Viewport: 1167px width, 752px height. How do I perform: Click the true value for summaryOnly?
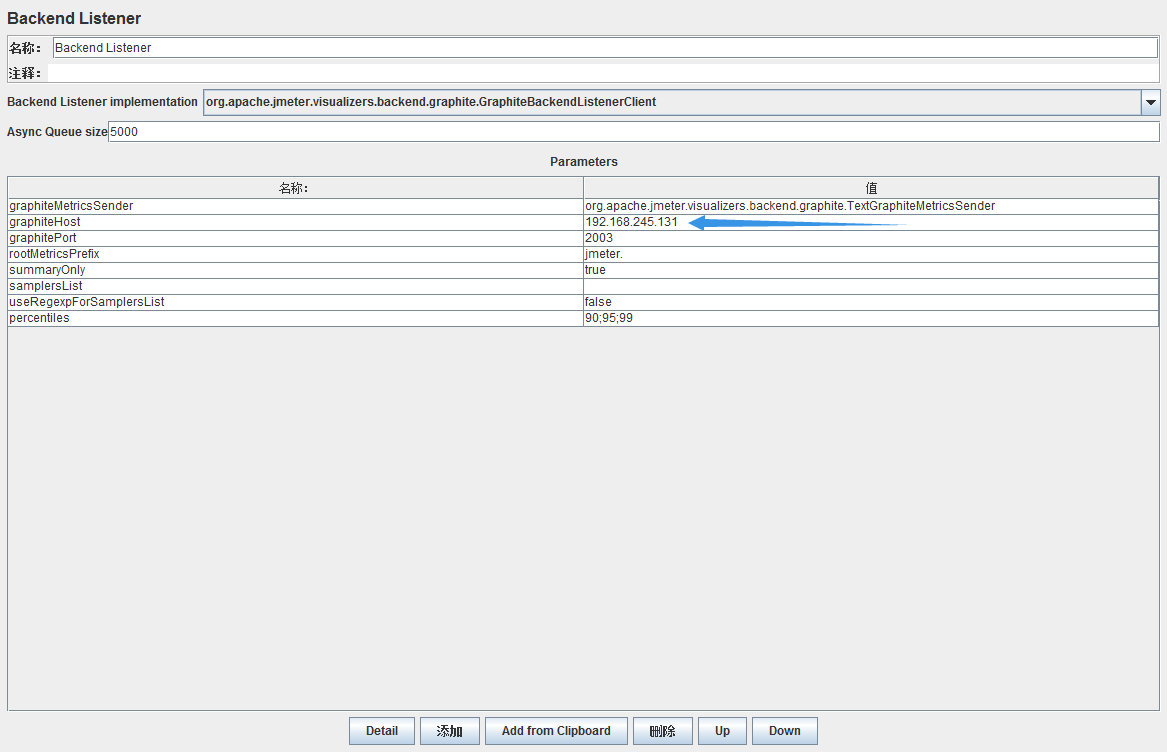tap(871, 270)
